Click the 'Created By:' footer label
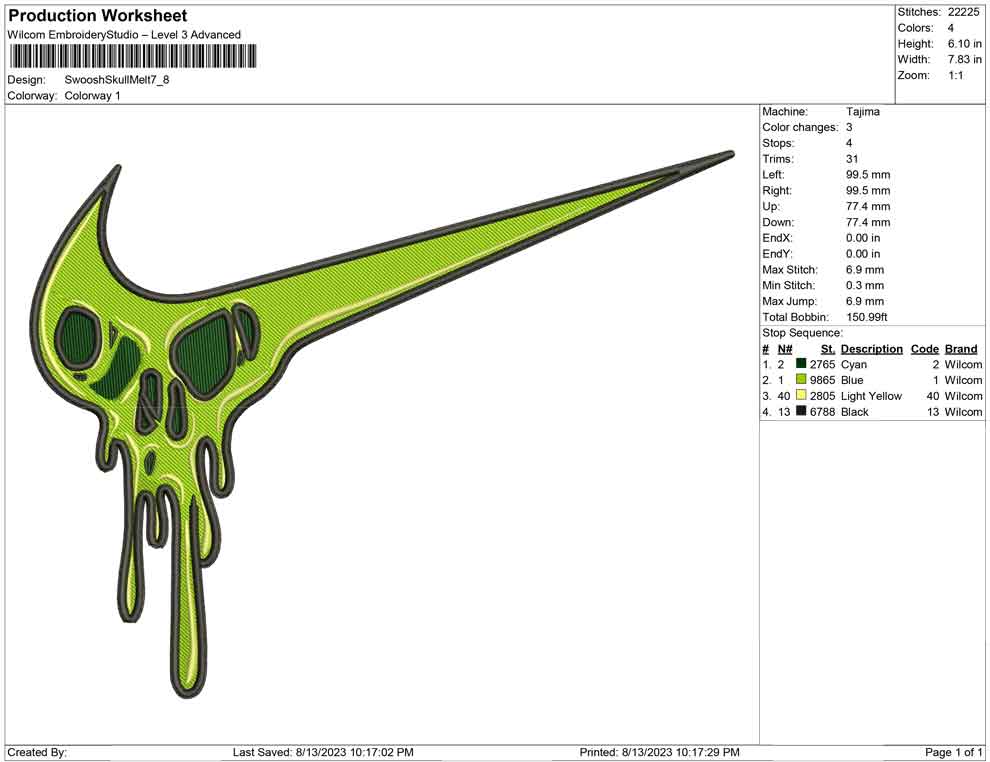 click(x=37, y=752)
